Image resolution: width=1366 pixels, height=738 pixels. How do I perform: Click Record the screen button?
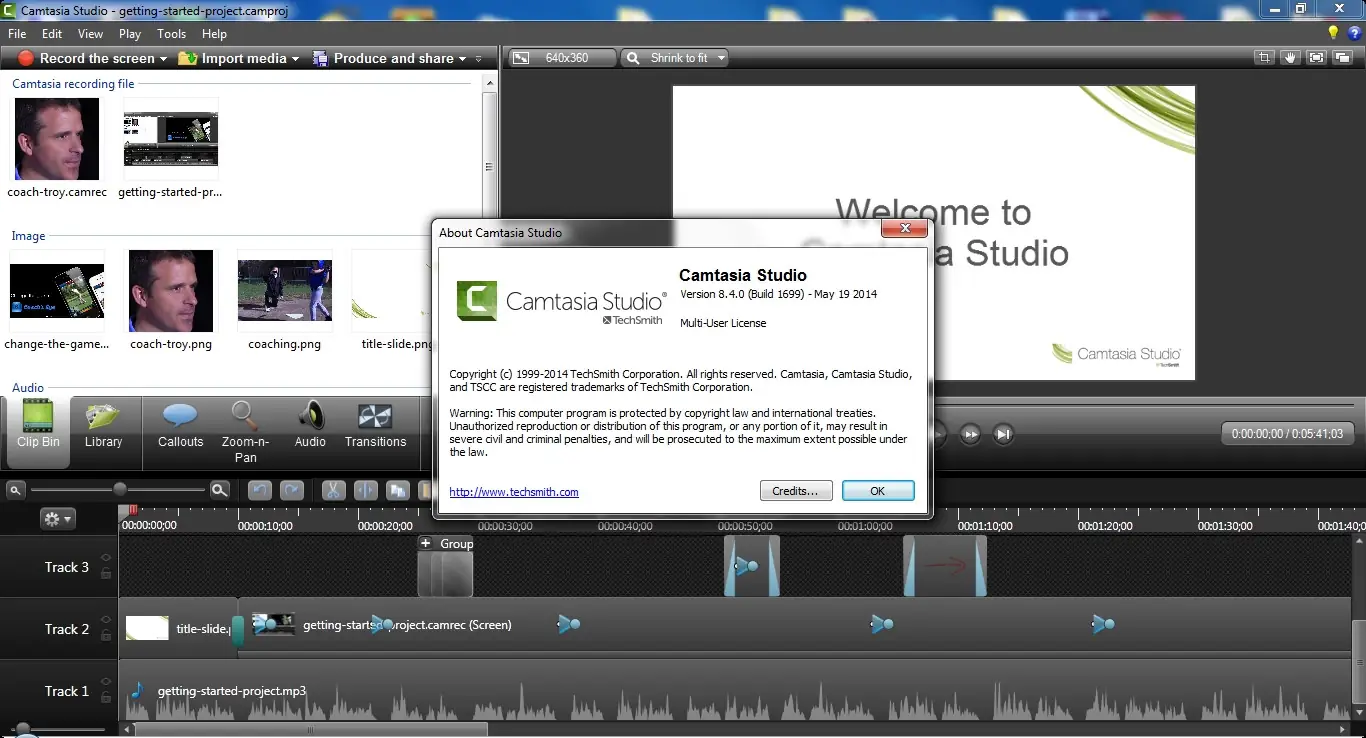[x=87, y=58]
